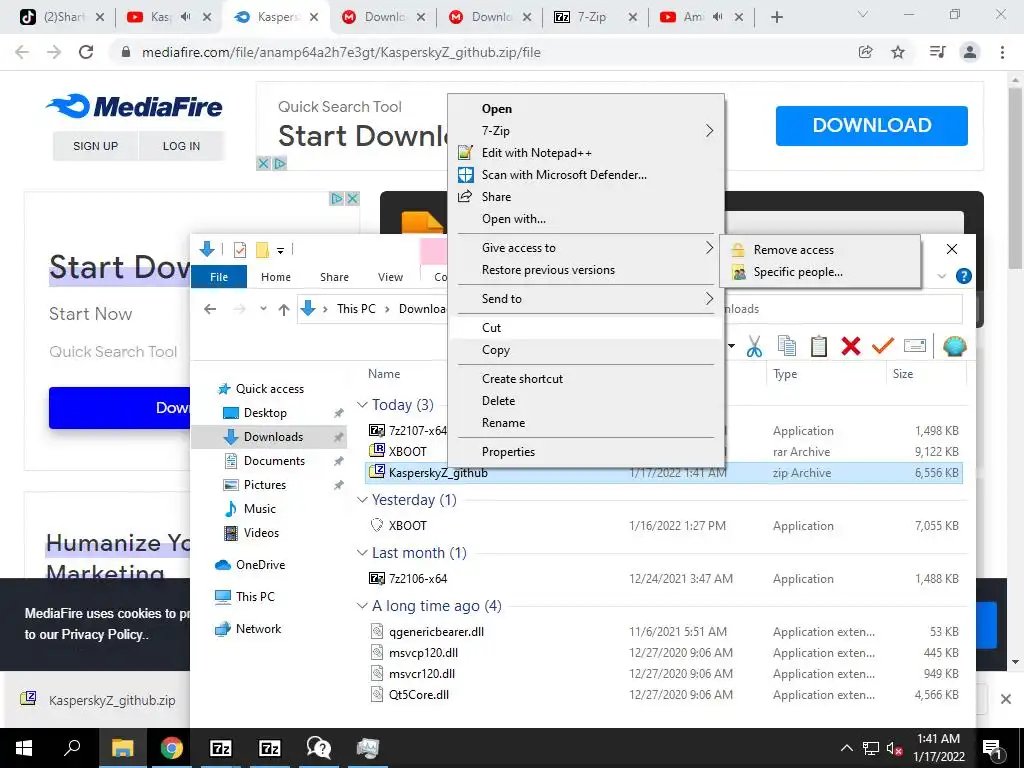This screenshot has width=1024, height=768.
Task: Click the scissors Cut icon in Explorer toolbar
Action: click(x=754, y=346)
